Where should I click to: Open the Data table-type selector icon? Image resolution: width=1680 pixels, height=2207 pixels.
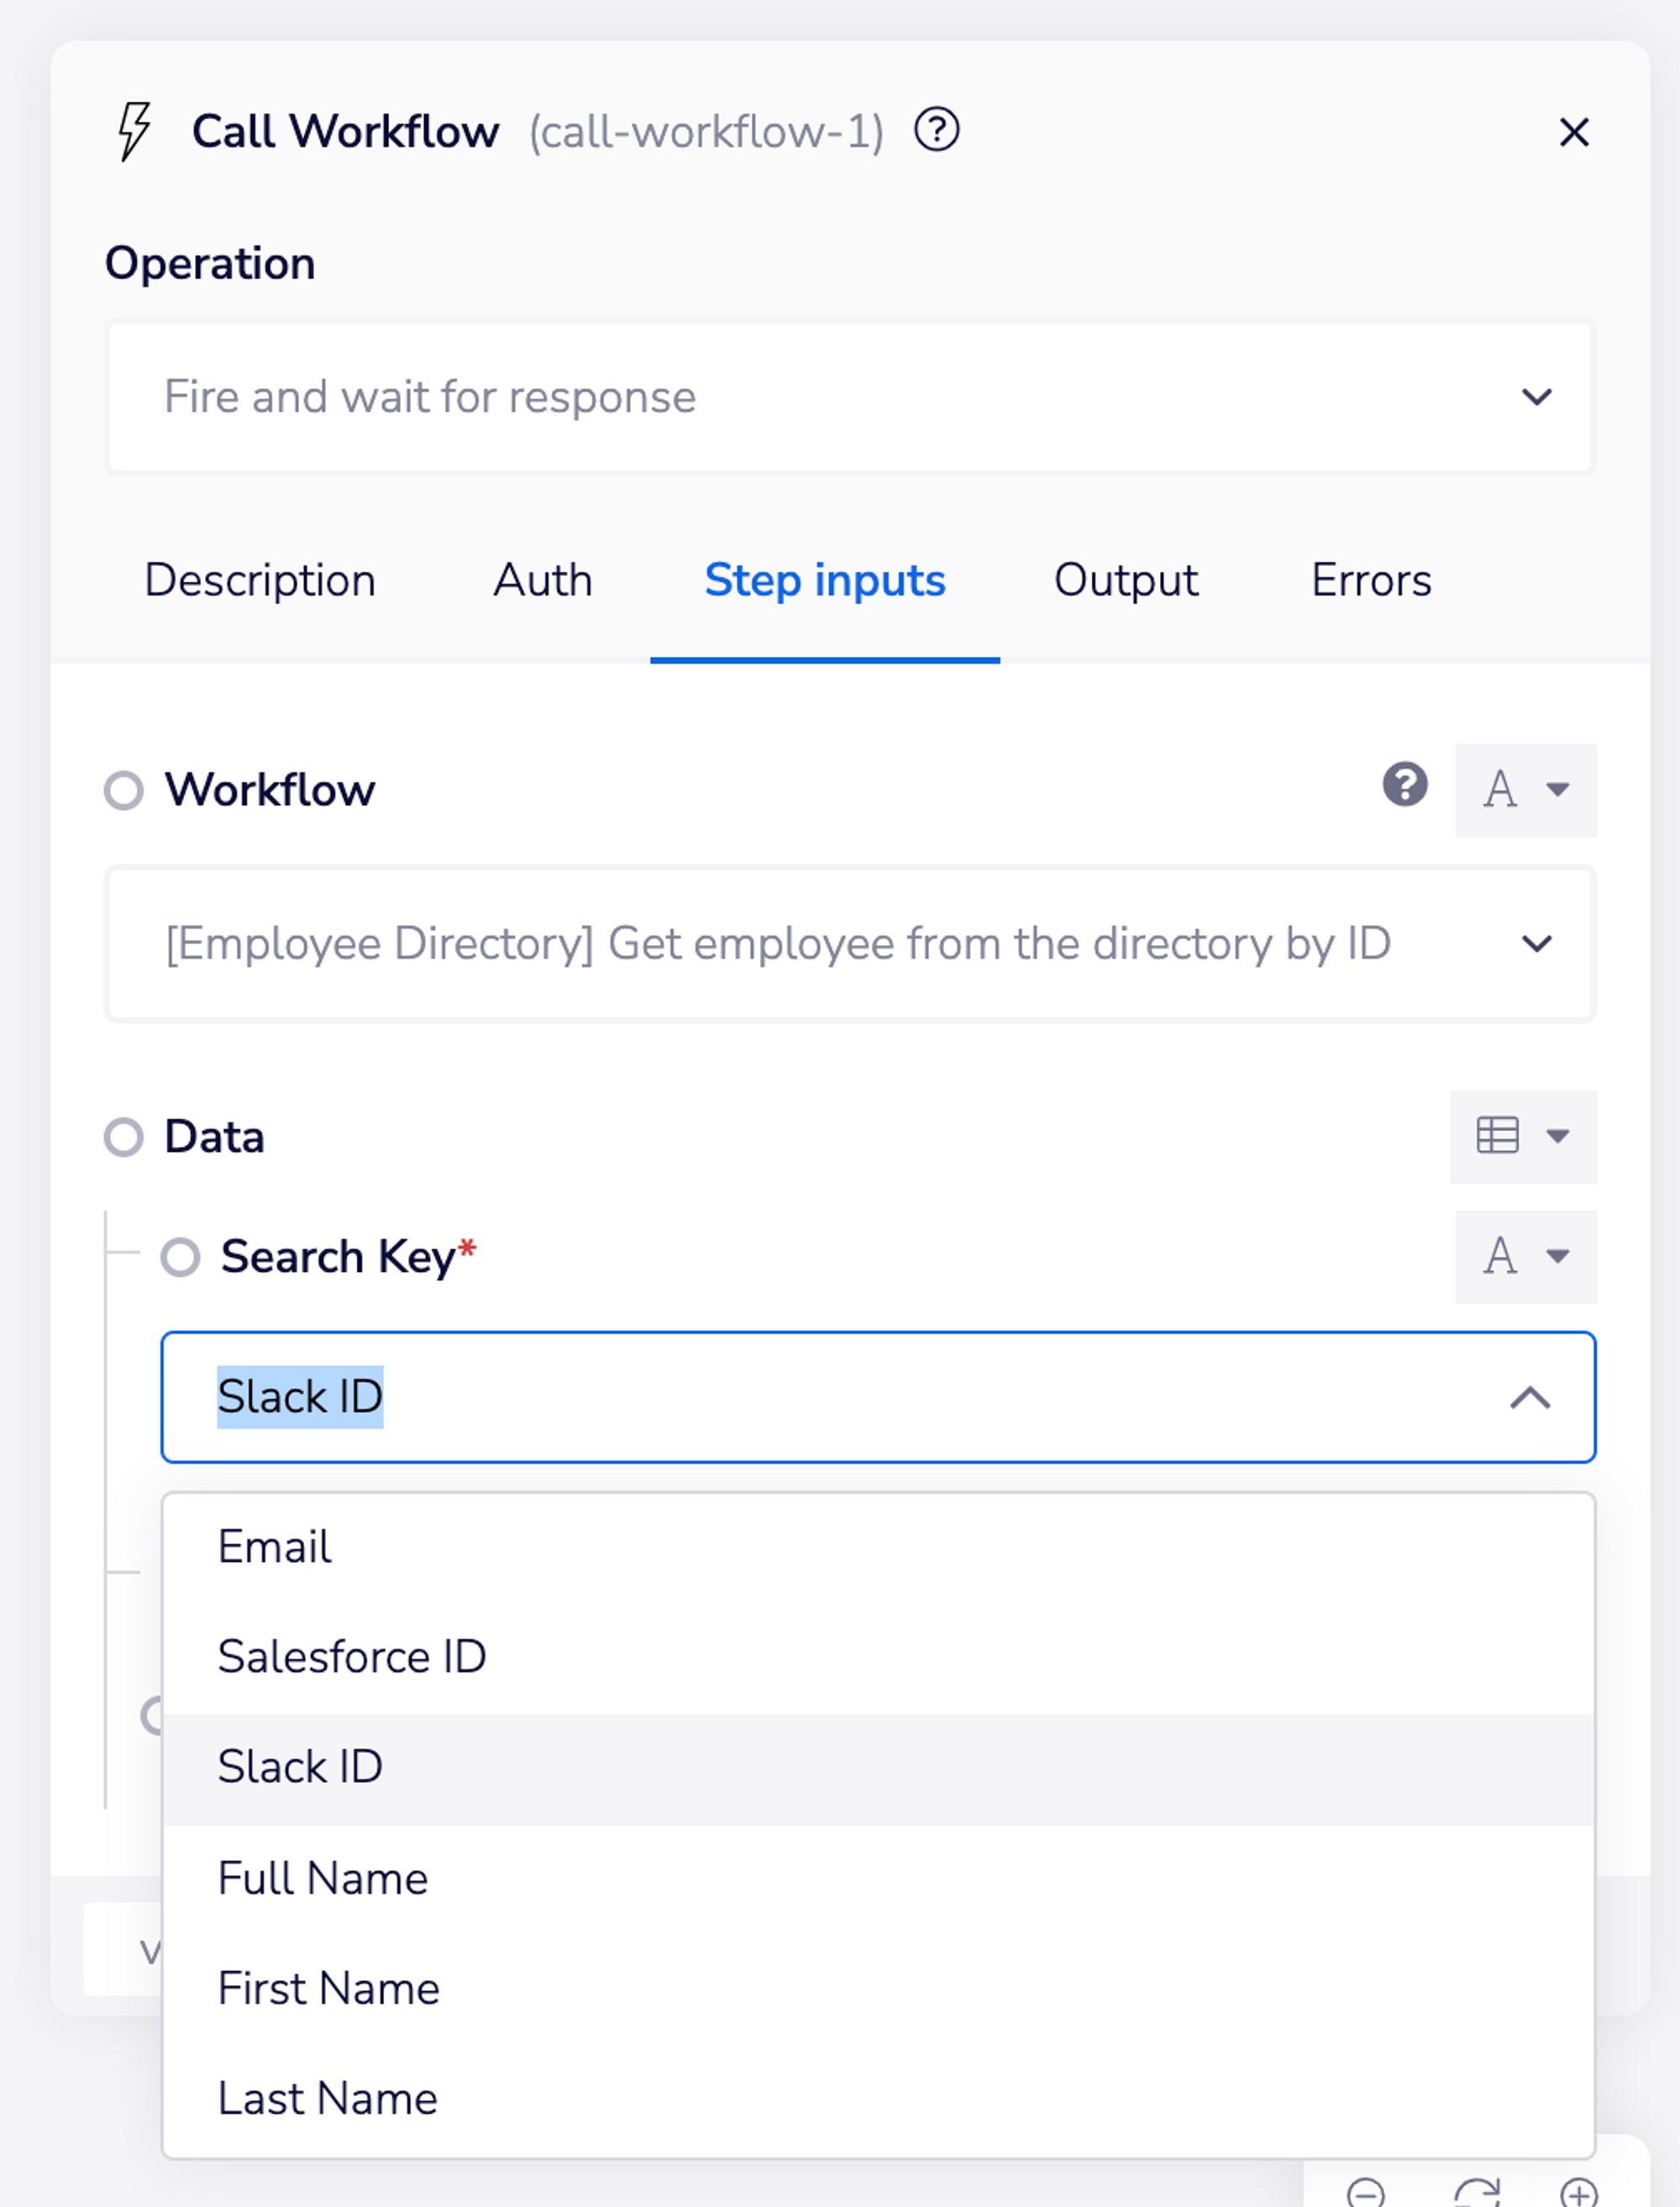point(1522,1136)
